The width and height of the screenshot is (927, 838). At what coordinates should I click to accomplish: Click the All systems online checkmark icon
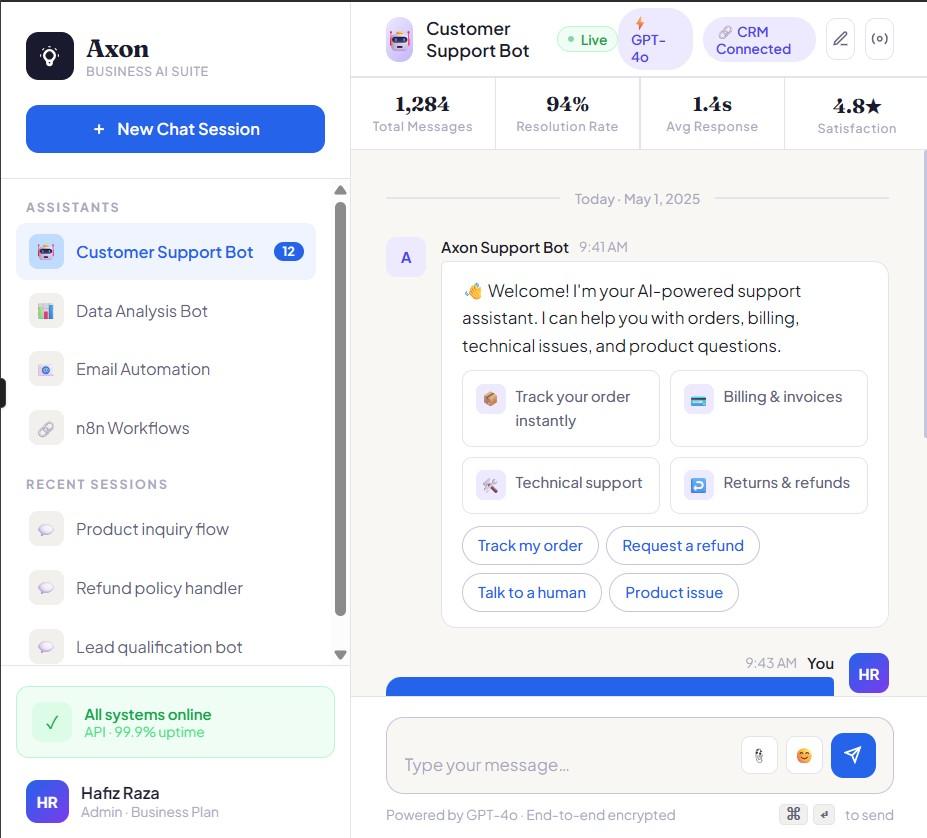pos(52,722)
